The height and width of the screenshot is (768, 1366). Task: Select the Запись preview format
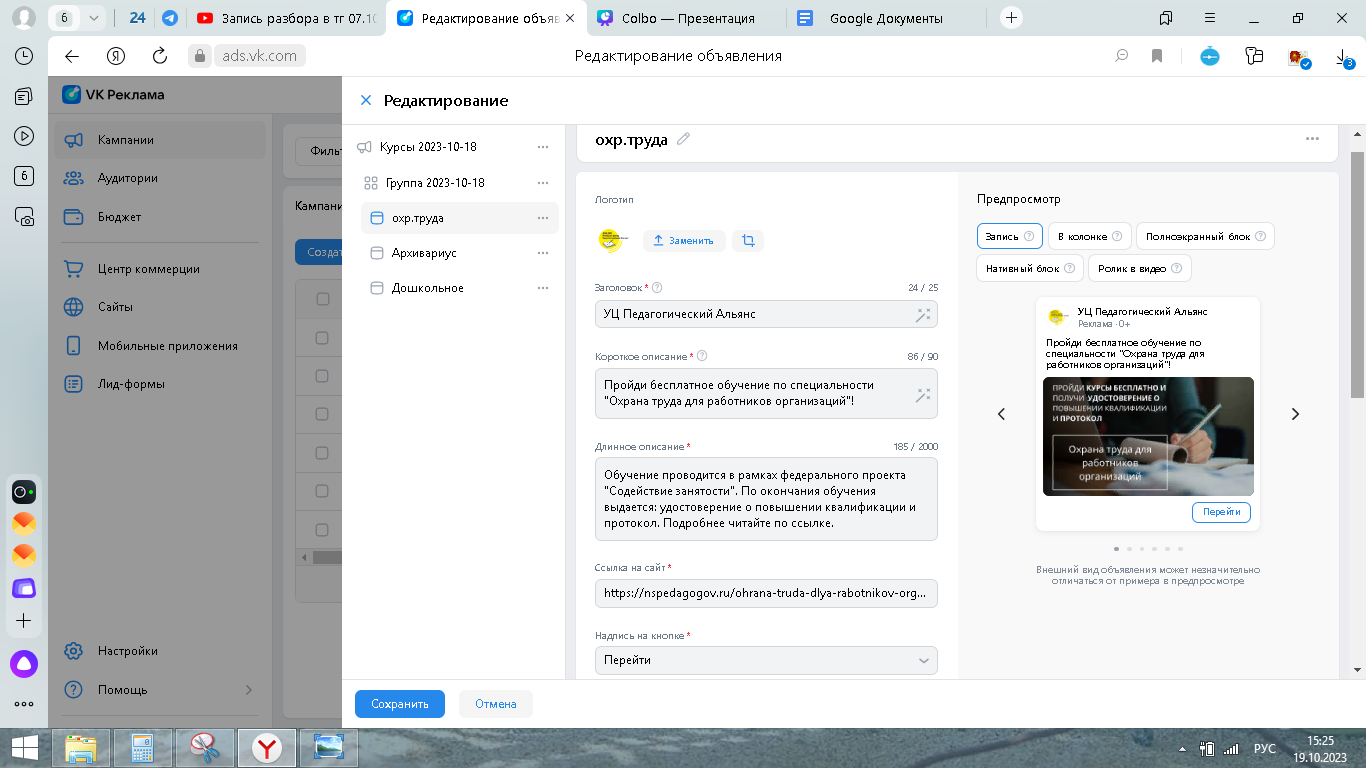[x=1009, y=236]
